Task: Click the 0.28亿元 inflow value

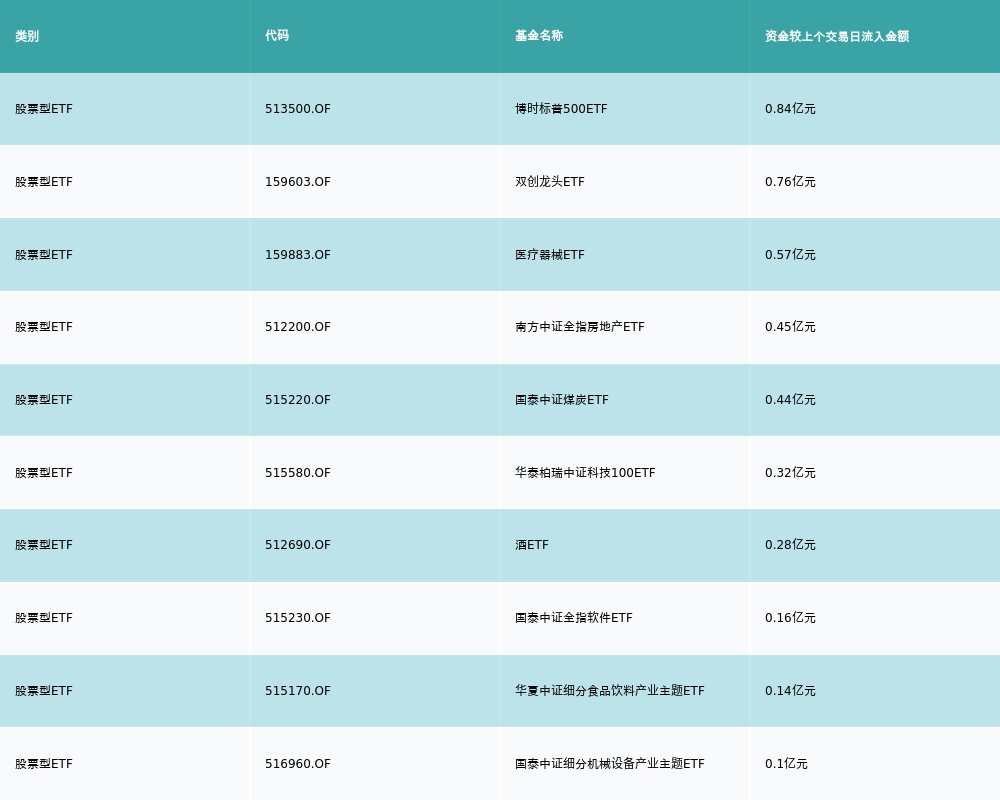Action: [x=790, y=545]
